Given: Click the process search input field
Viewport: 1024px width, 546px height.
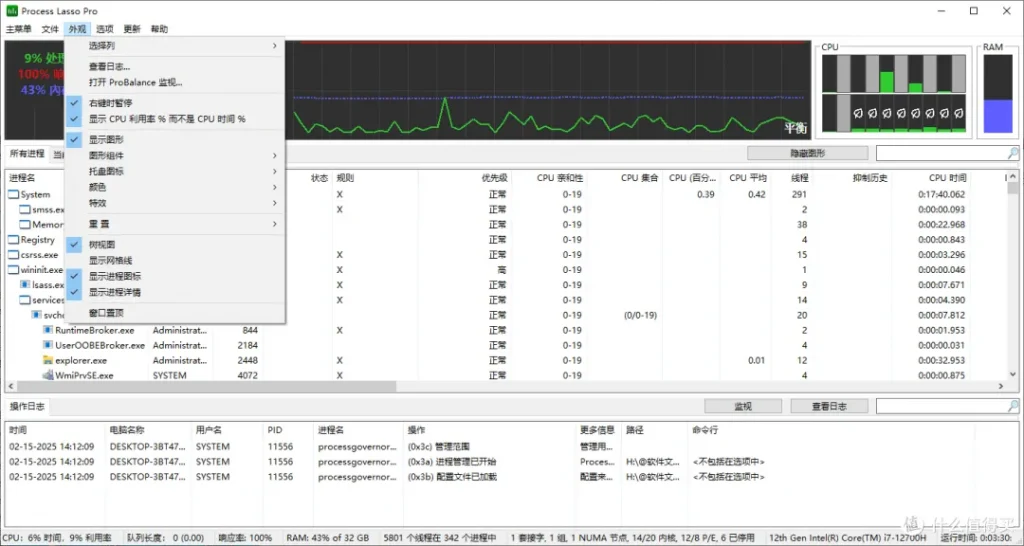Looking at the screenshot, I should [941, 153].
